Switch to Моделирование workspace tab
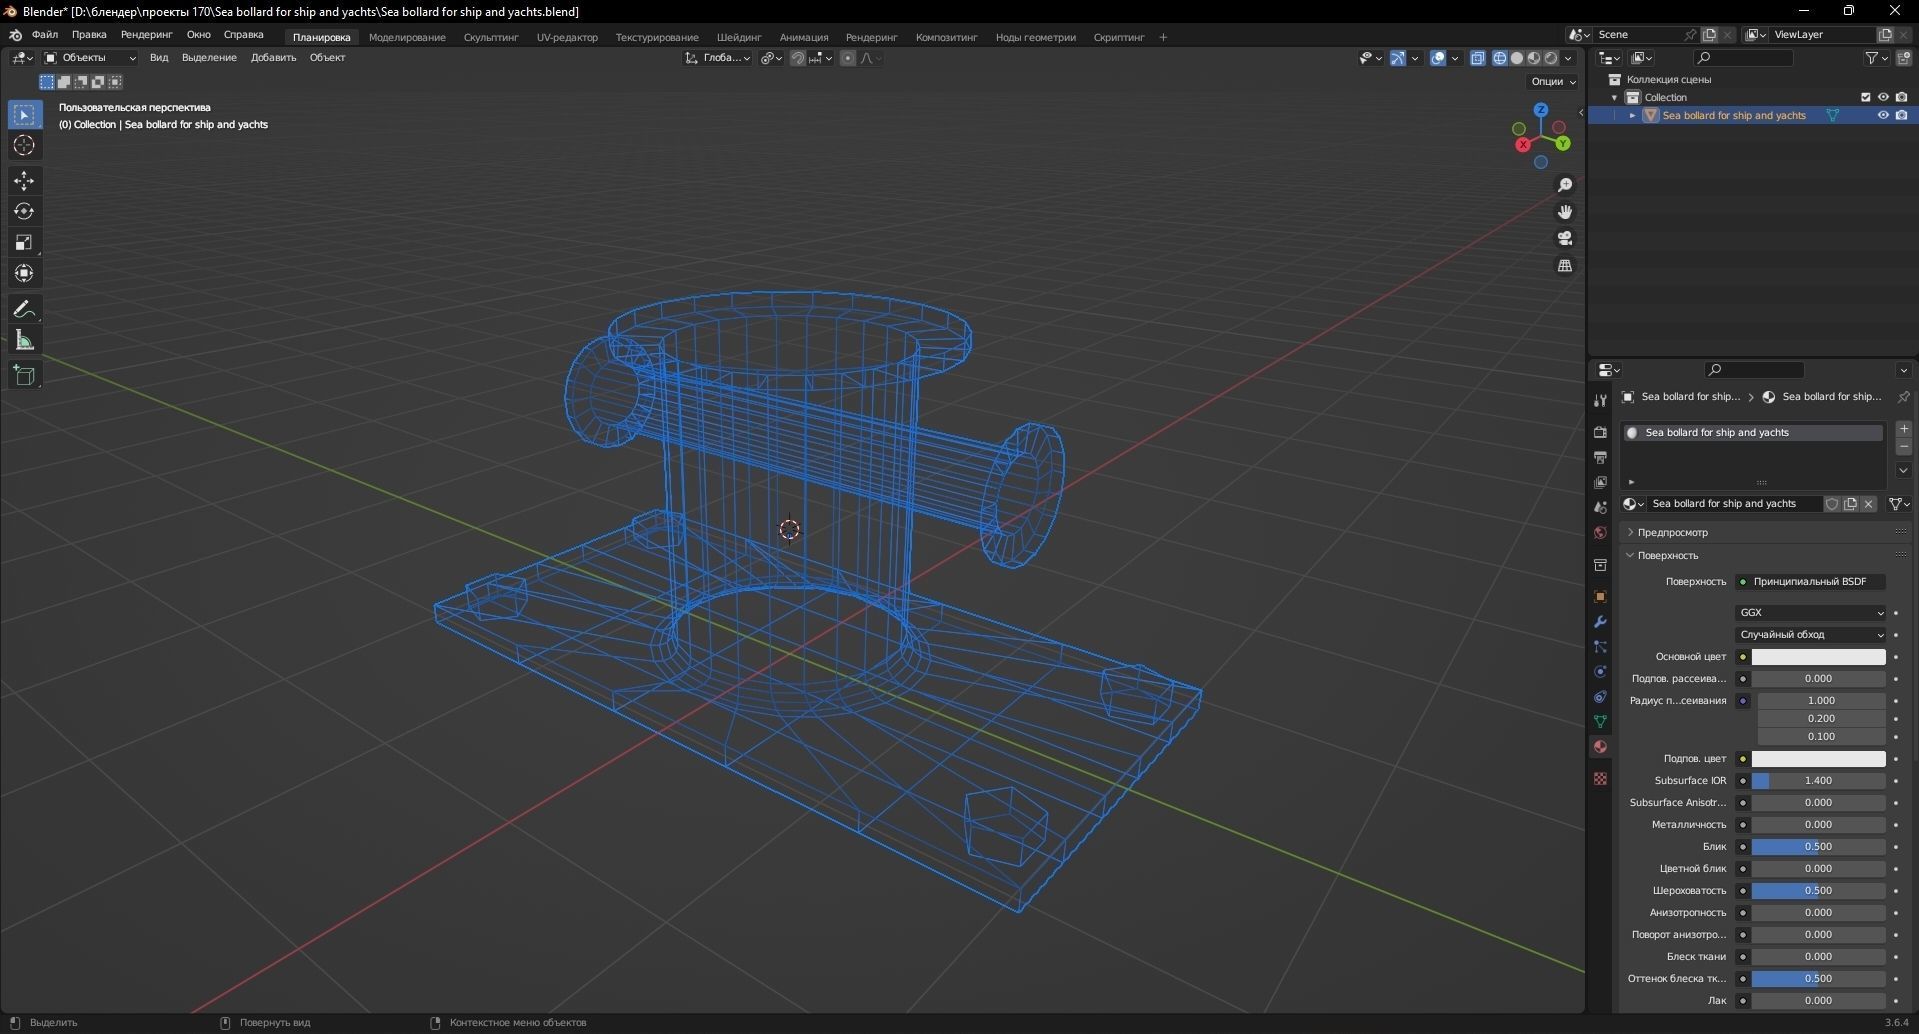1919x1034 pixels. click(x=407, y=37)
